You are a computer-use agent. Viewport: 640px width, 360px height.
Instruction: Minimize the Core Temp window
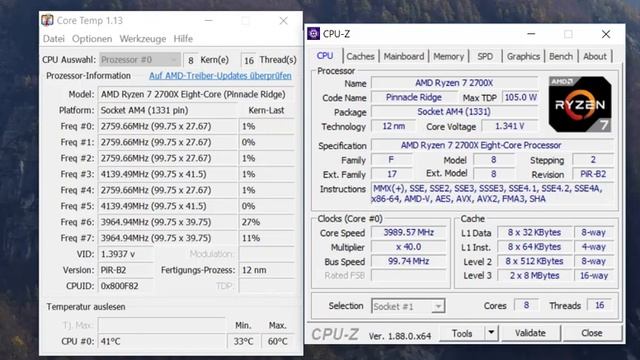(x=208, y=20)
